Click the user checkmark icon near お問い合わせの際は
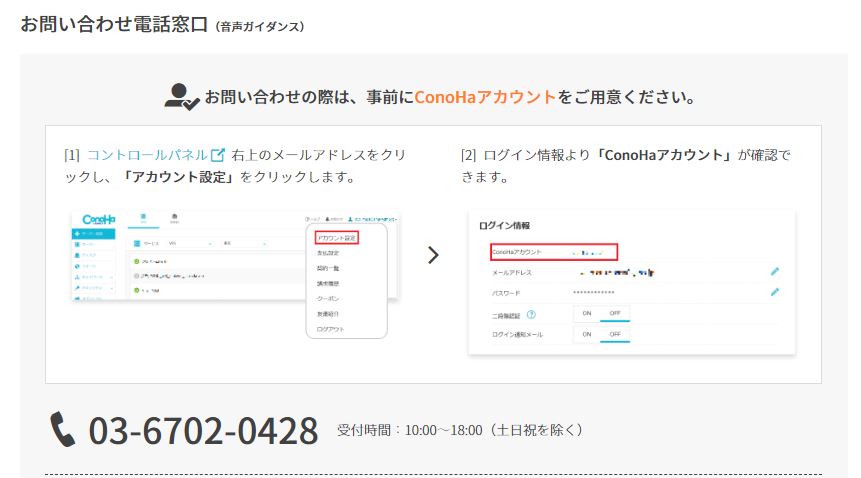Image resolution: width=861 pixels, height=478 pixels. (182, 97)
